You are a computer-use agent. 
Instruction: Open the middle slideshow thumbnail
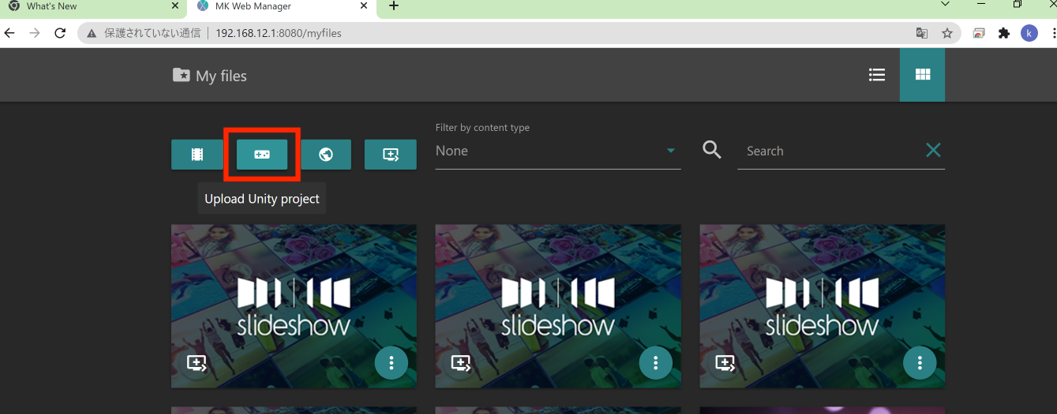[558, 306]
